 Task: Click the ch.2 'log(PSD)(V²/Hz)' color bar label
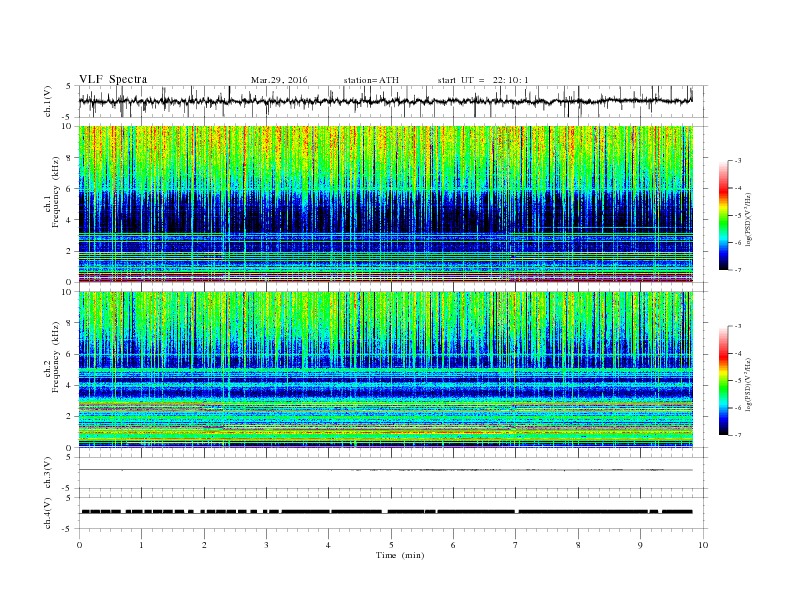tap(748, 384)
